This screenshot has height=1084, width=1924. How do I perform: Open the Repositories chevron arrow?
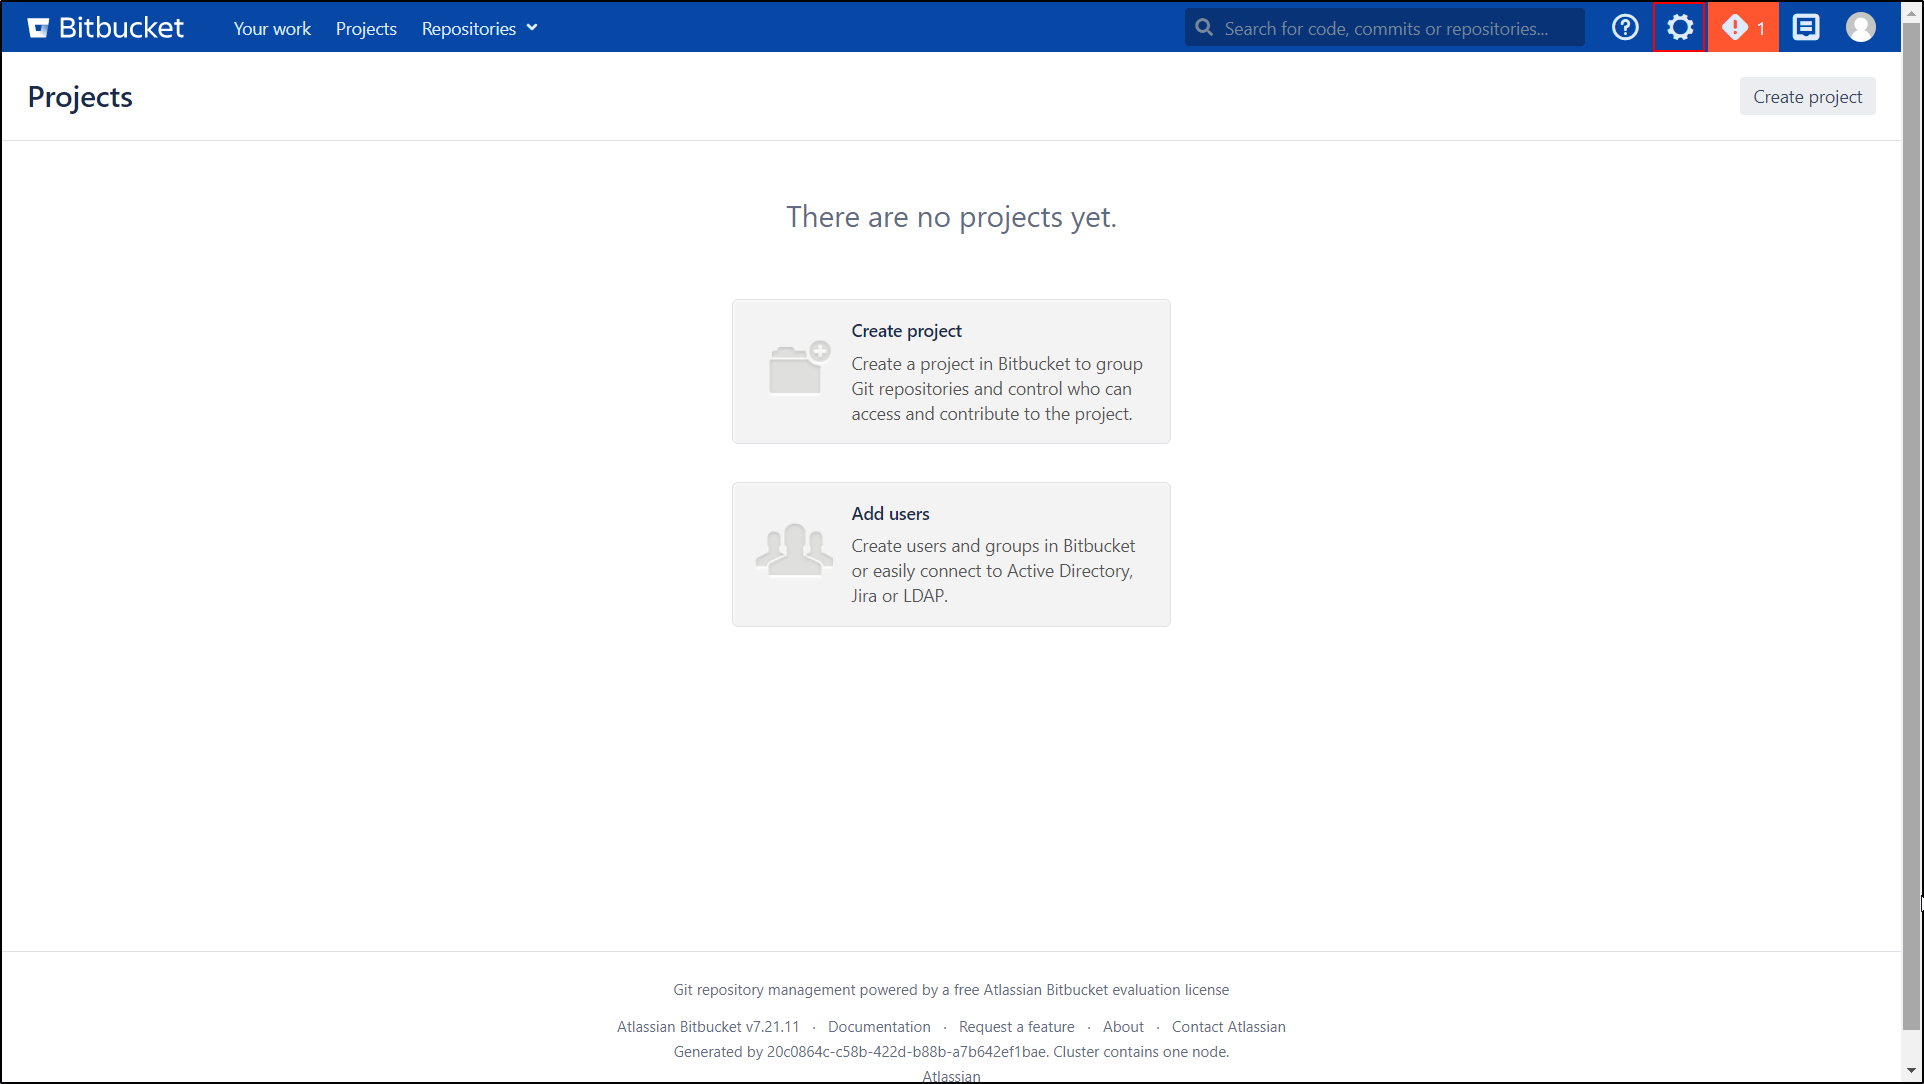pos(532,28)
